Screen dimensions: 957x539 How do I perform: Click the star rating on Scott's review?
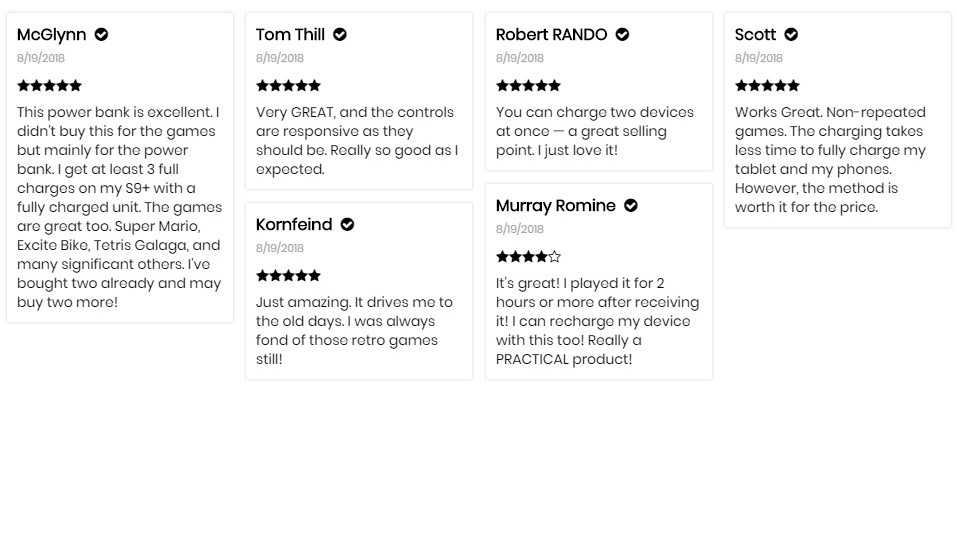pyautogui.click(x=767, y=86)
